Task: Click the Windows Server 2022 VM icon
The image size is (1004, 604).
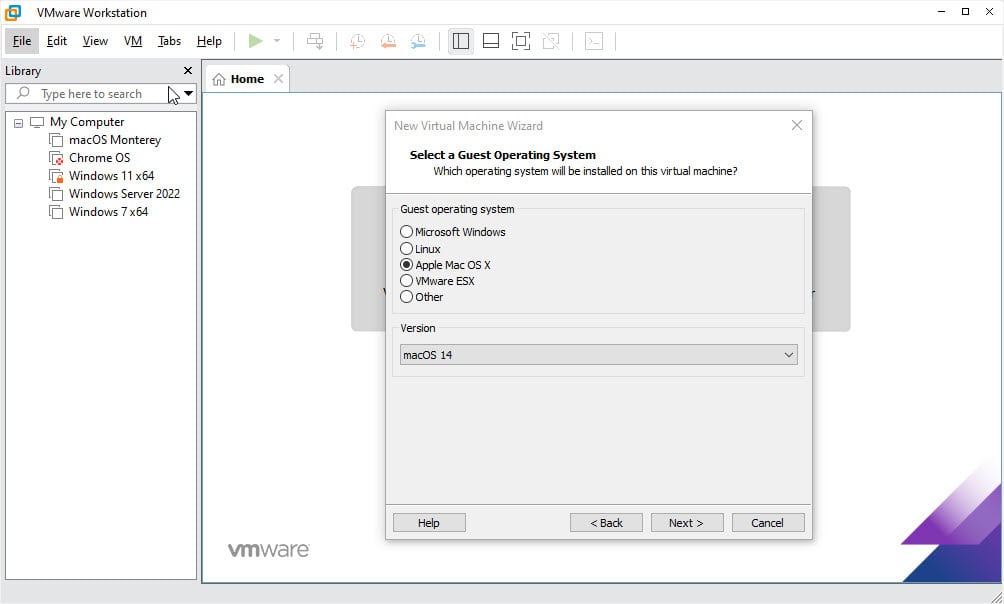Action: (56, 194)
